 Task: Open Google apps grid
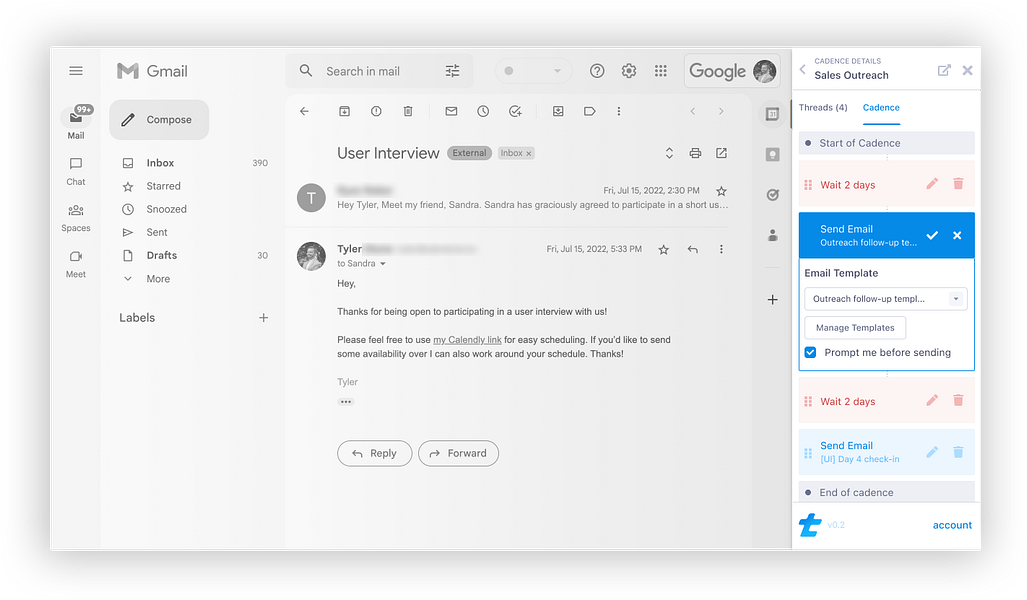tap(661, 71)
